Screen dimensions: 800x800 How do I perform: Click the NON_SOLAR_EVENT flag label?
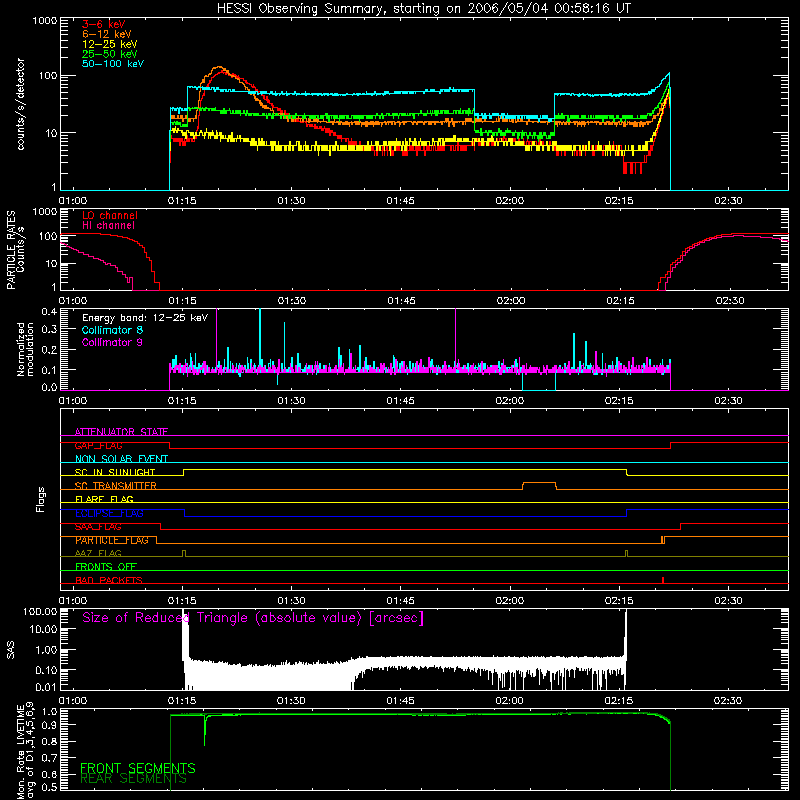tap(121, 459)
